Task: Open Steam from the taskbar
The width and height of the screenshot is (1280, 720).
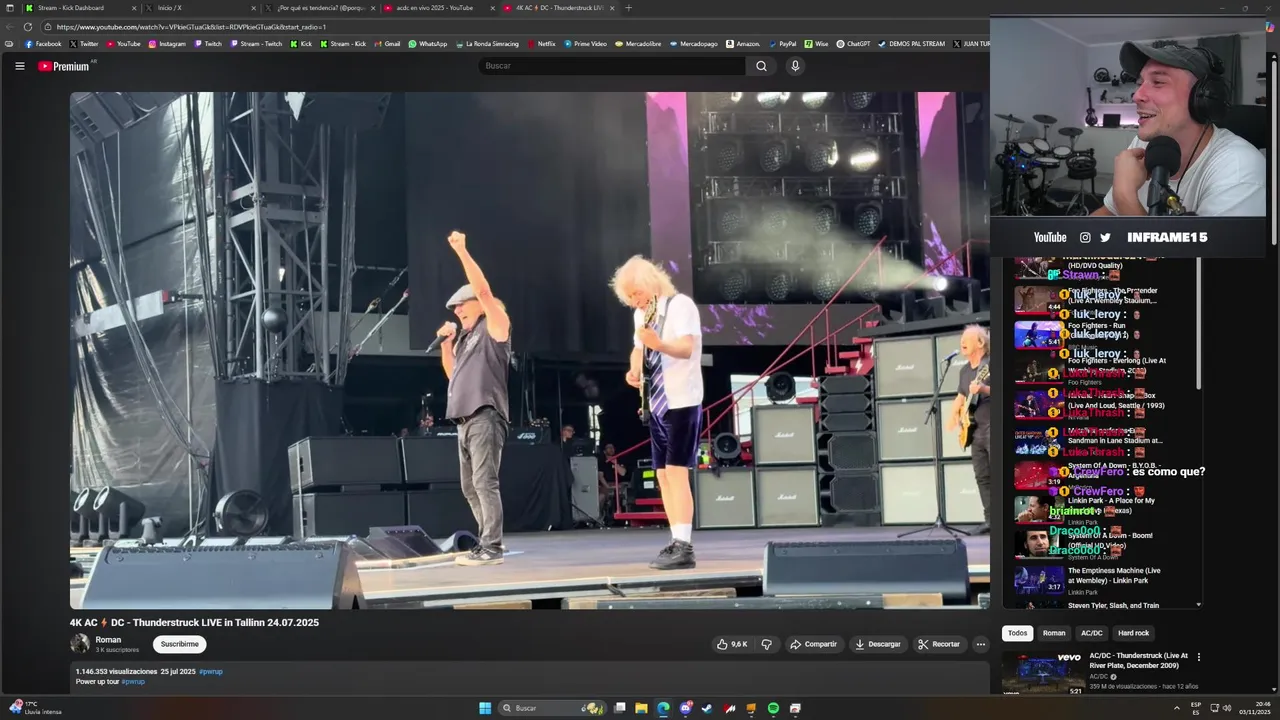Action: (708, 708)
